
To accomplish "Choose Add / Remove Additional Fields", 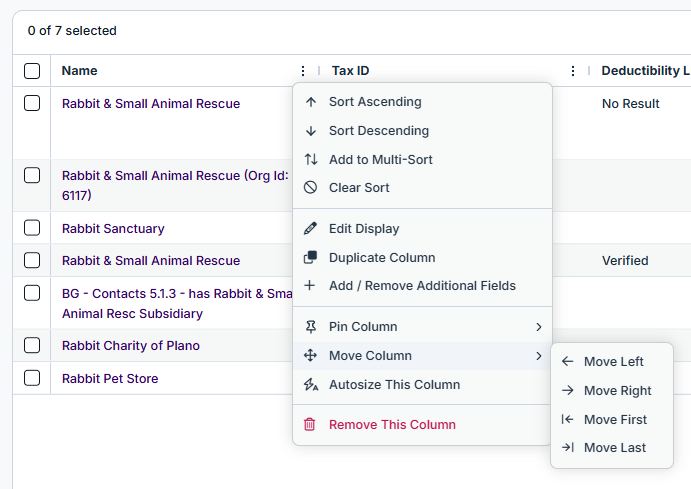I will 422,285.
